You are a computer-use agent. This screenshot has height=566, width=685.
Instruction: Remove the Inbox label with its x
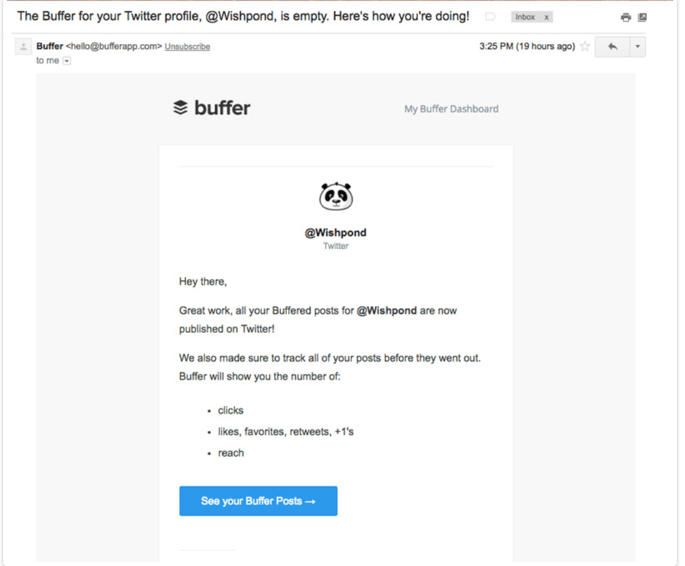point(546,17)
